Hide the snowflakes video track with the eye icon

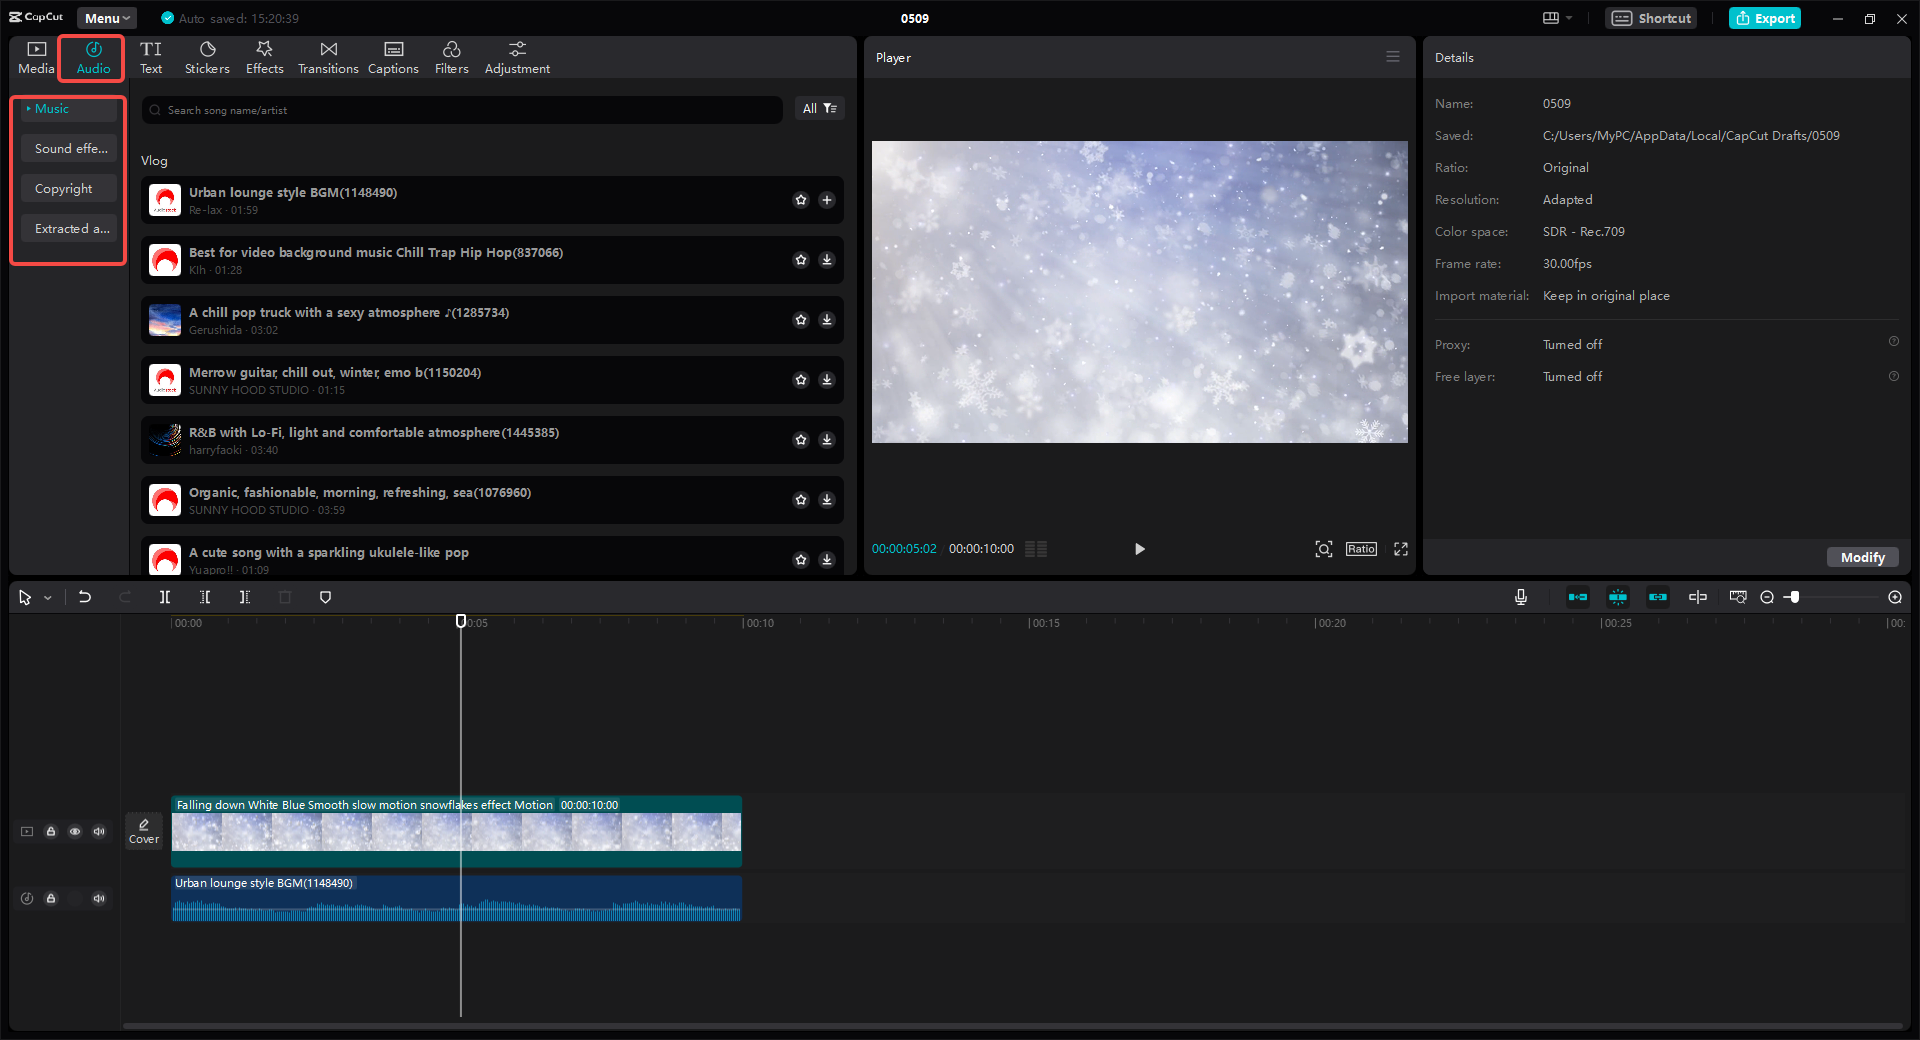(x=75, y=831)
